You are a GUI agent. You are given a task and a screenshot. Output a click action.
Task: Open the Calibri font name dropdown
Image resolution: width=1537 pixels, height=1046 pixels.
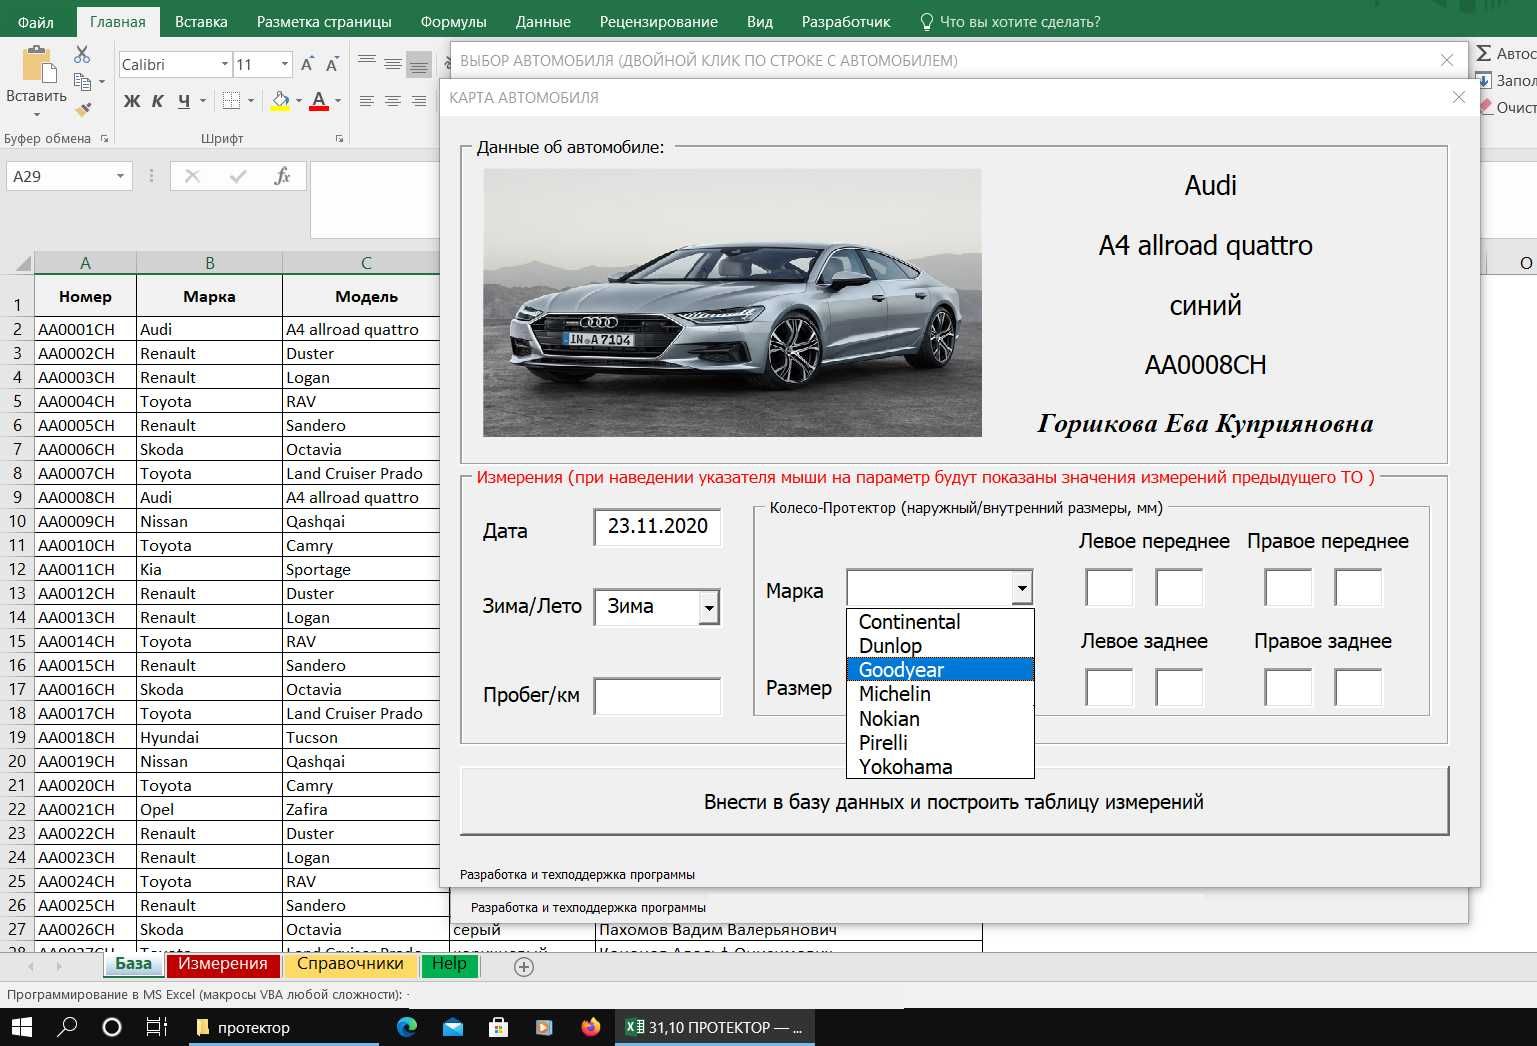pos(224,64)
